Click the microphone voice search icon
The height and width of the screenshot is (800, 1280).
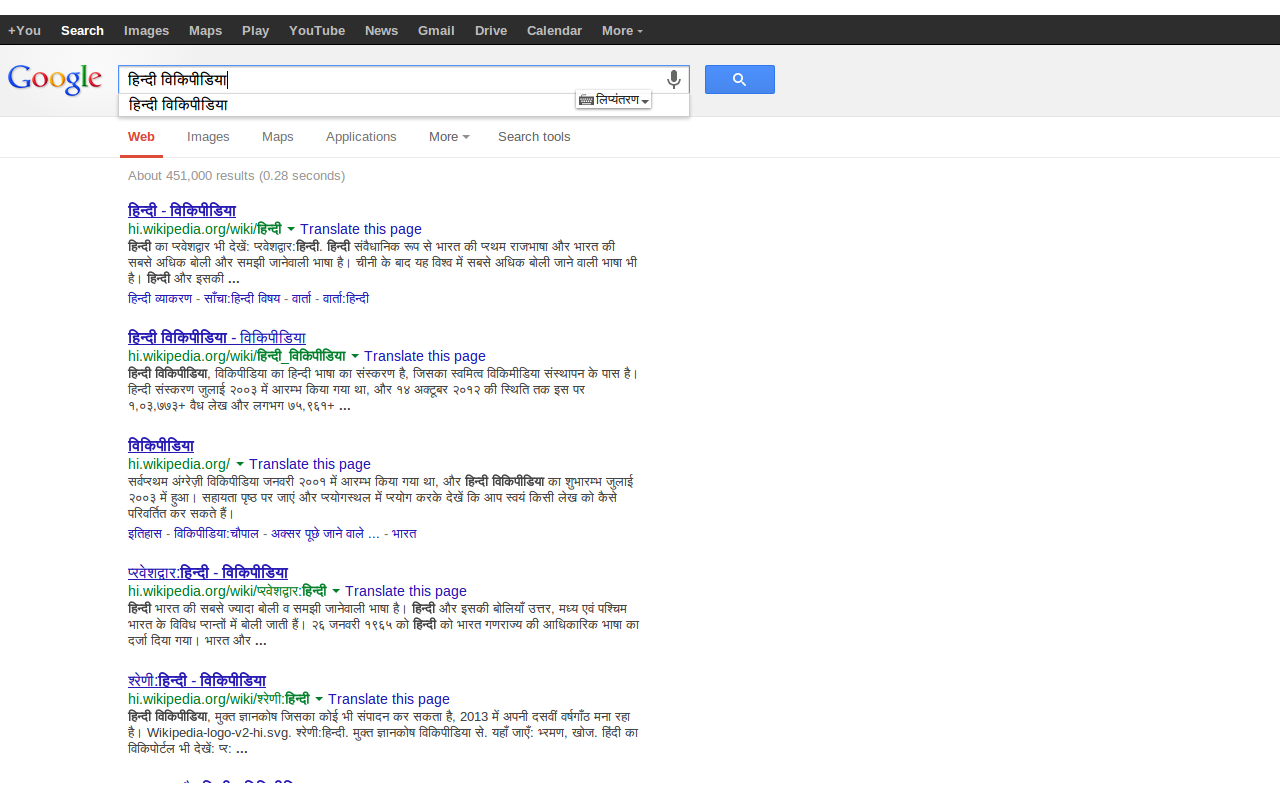tap(674, 79)
